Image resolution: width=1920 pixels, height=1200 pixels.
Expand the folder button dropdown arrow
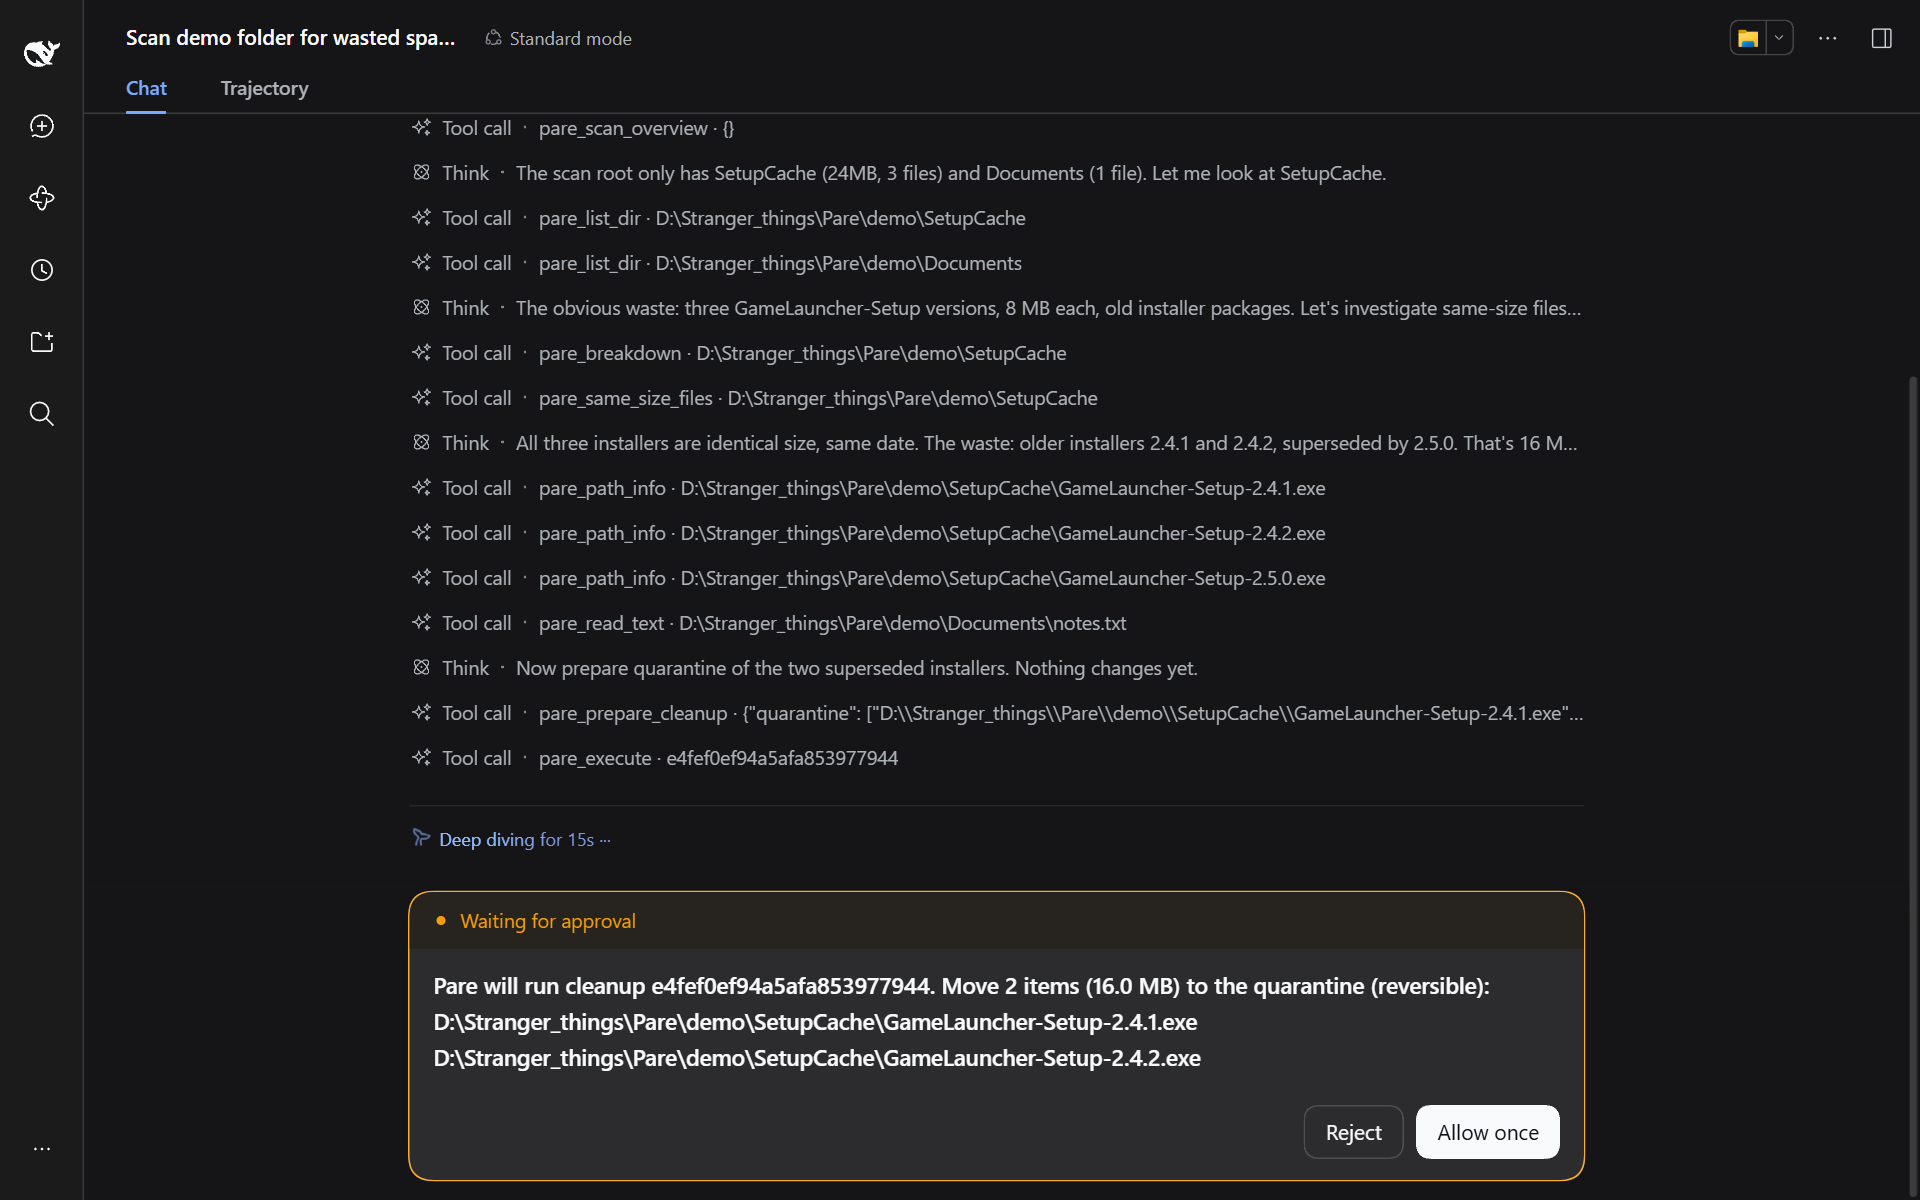(1779, 38)
